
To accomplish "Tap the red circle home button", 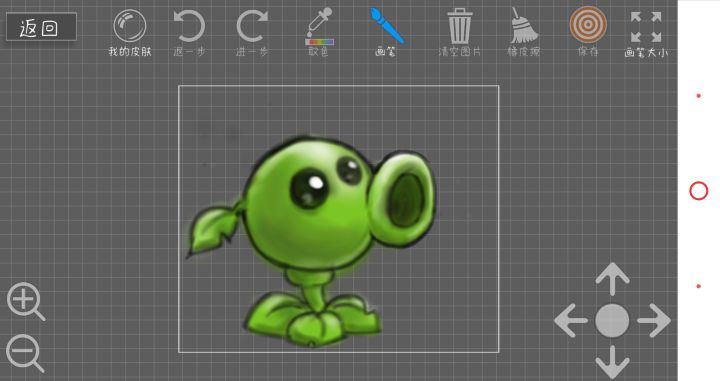I will point(698,191).
